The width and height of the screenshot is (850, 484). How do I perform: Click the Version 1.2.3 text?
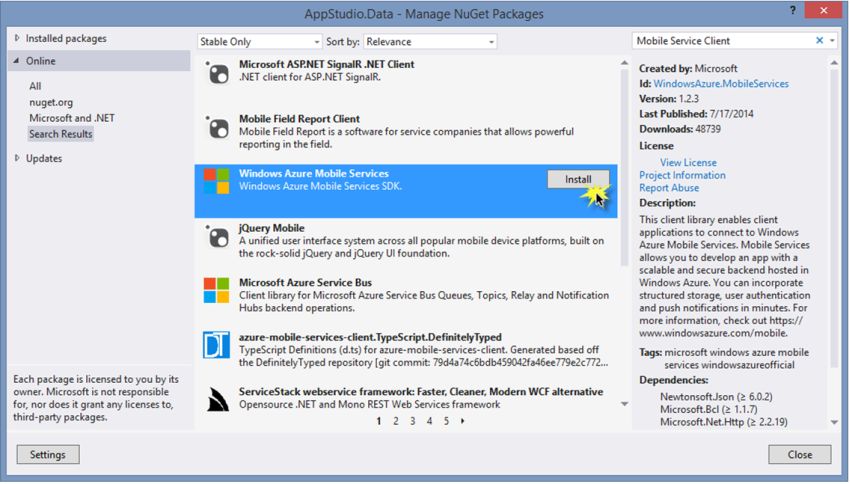(669, 99)
